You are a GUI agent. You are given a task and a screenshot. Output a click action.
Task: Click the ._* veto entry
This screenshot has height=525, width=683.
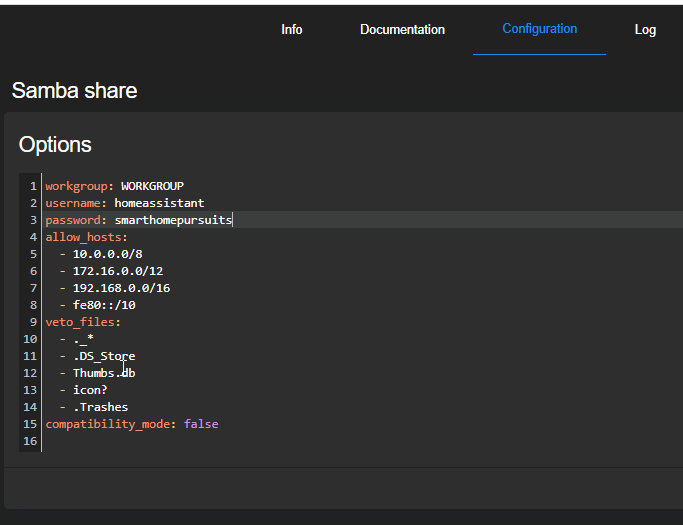click(x=83, y=339)
